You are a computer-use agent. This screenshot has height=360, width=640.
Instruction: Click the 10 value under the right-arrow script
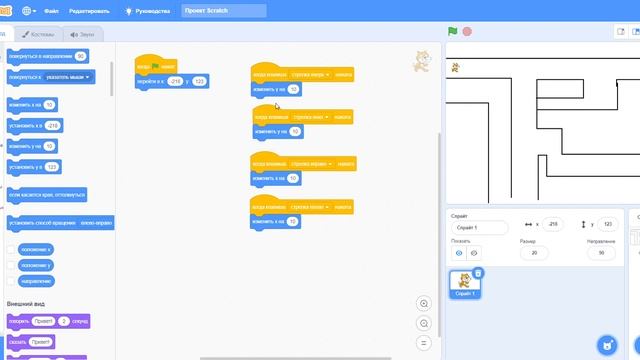[x=293, y=178]
